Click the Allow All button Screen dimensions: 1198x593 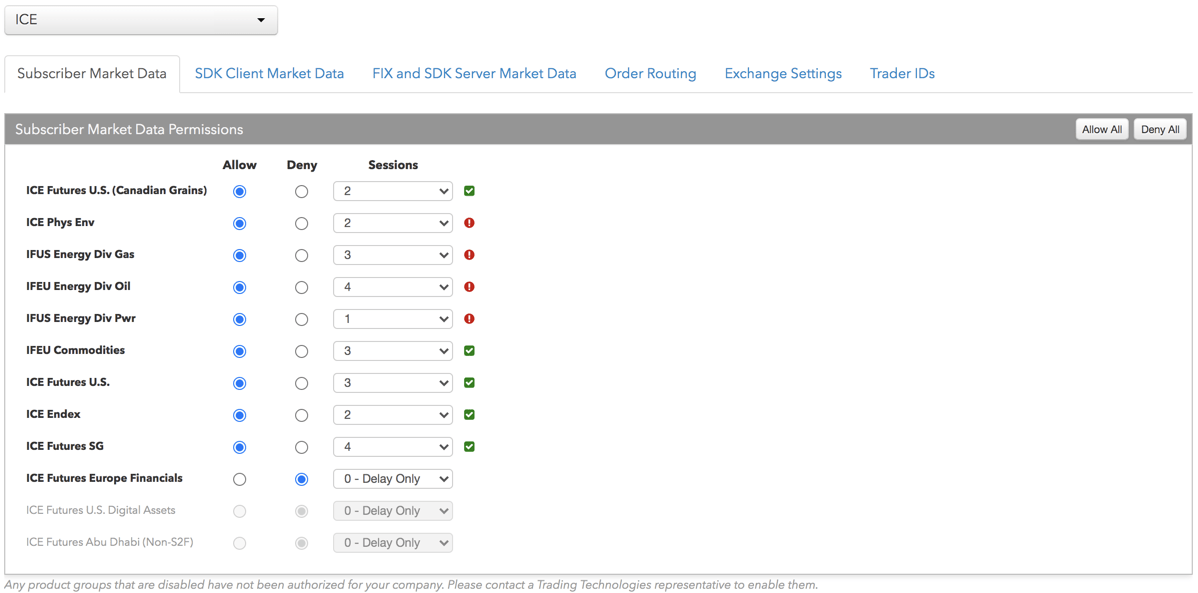pos(1102,129)
